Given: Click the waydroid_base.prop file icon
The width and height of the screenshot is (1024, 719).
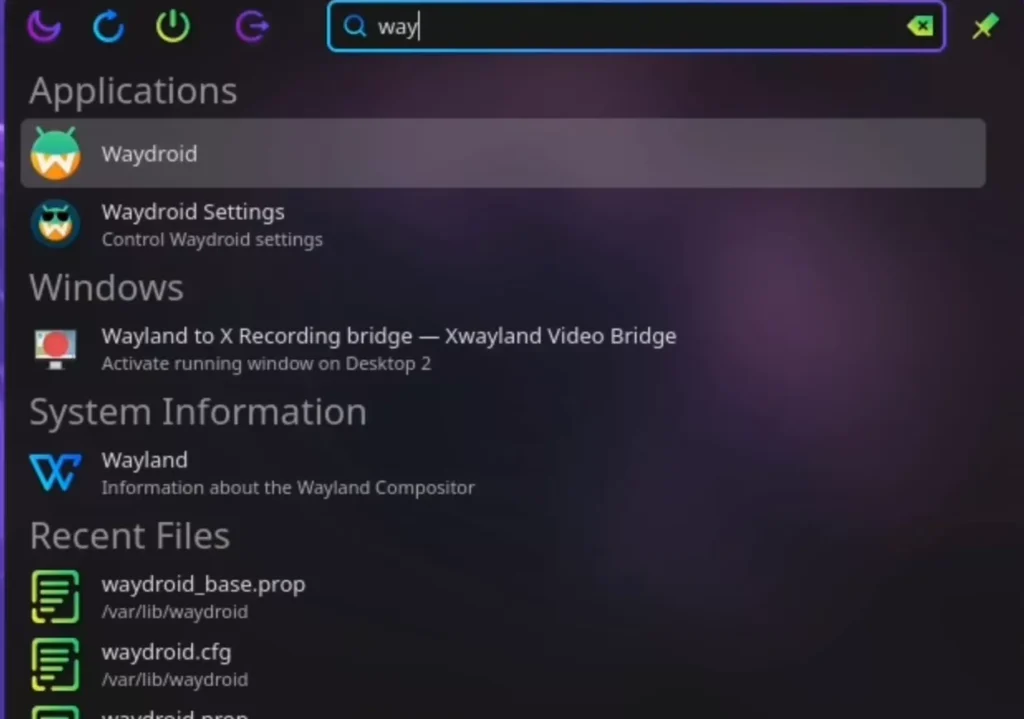Looking at the screenshot, I should 55,596.
